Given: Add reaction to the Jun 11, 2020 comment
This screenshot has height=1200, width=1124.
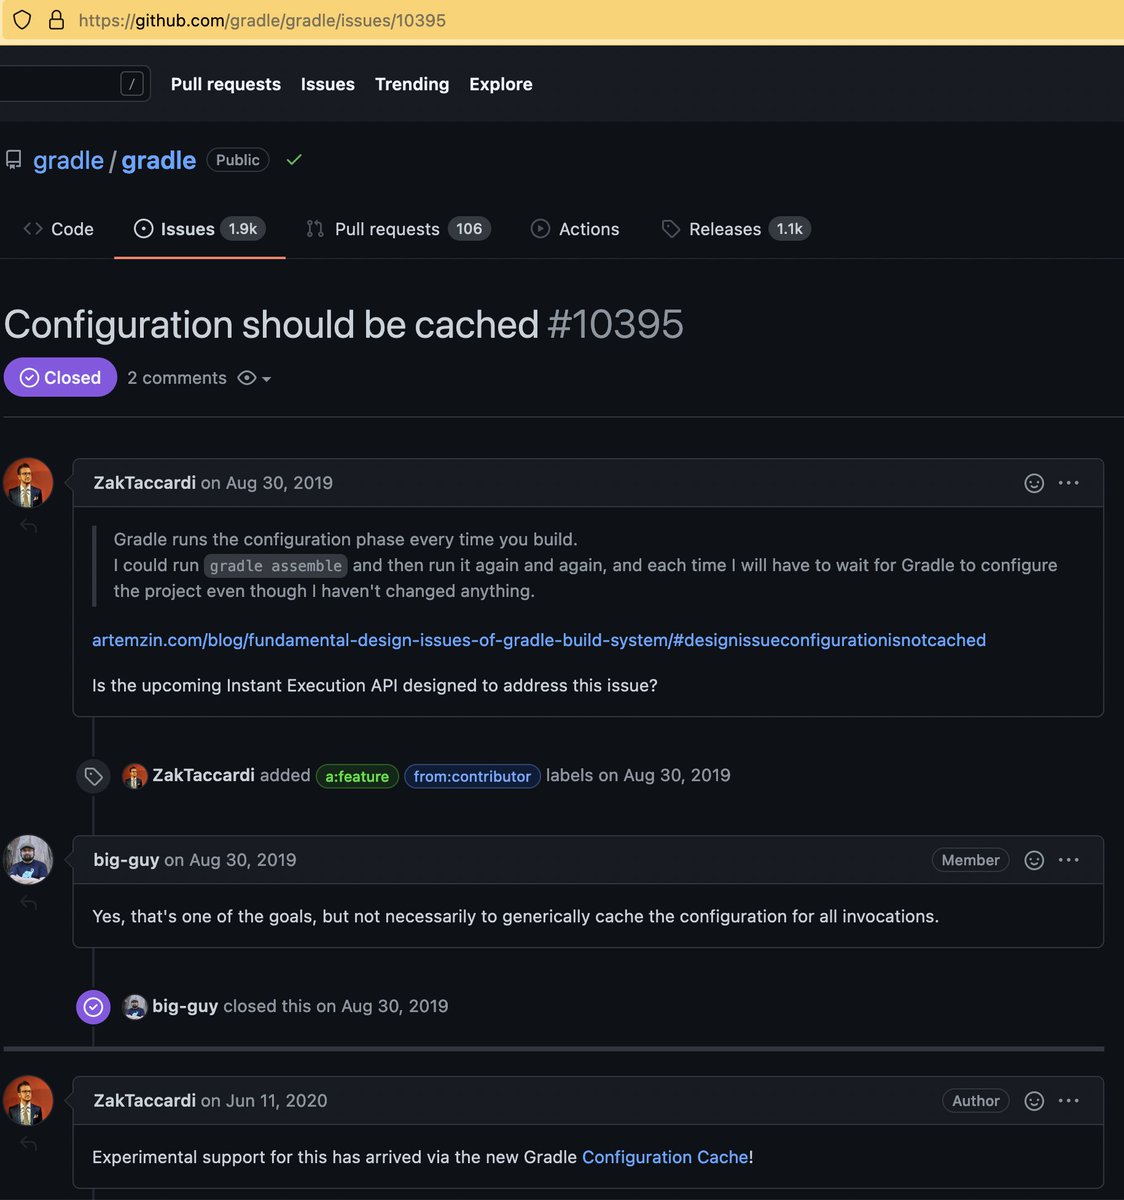Looking at the screenshot, I should [1034, 1101].
